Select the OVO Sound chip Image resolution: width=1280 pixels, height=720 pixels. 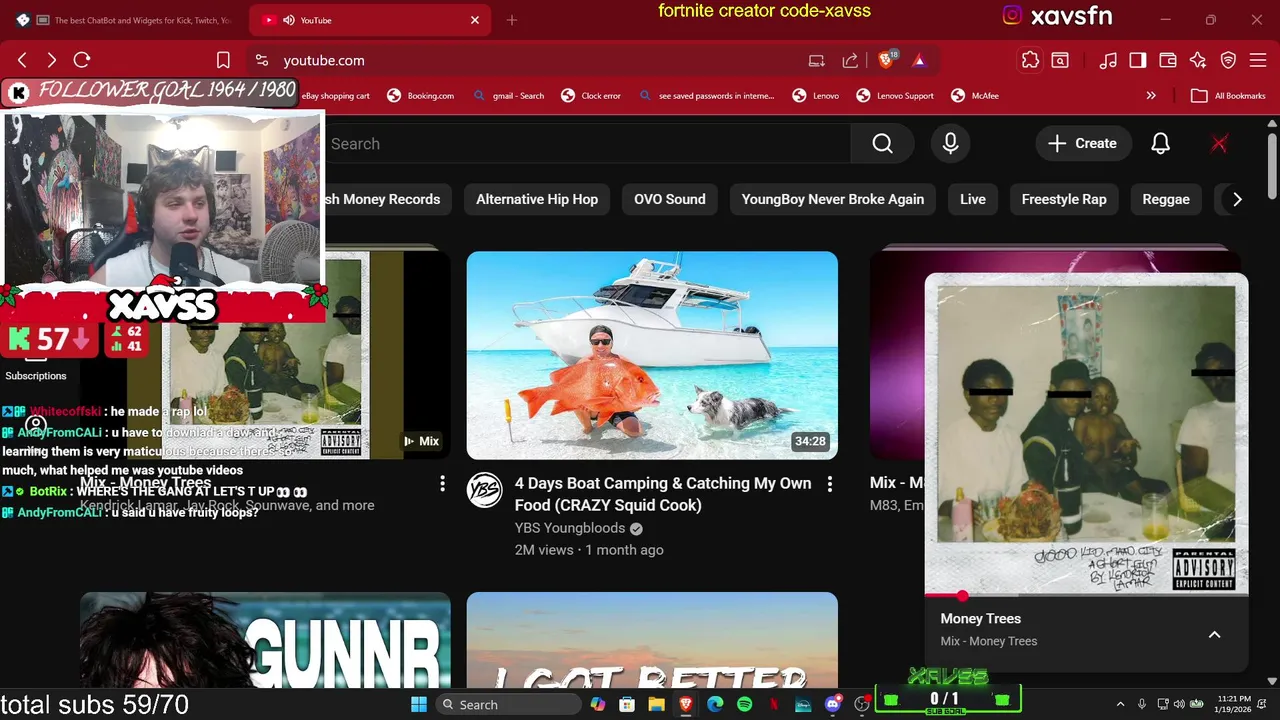coord(670,199)
